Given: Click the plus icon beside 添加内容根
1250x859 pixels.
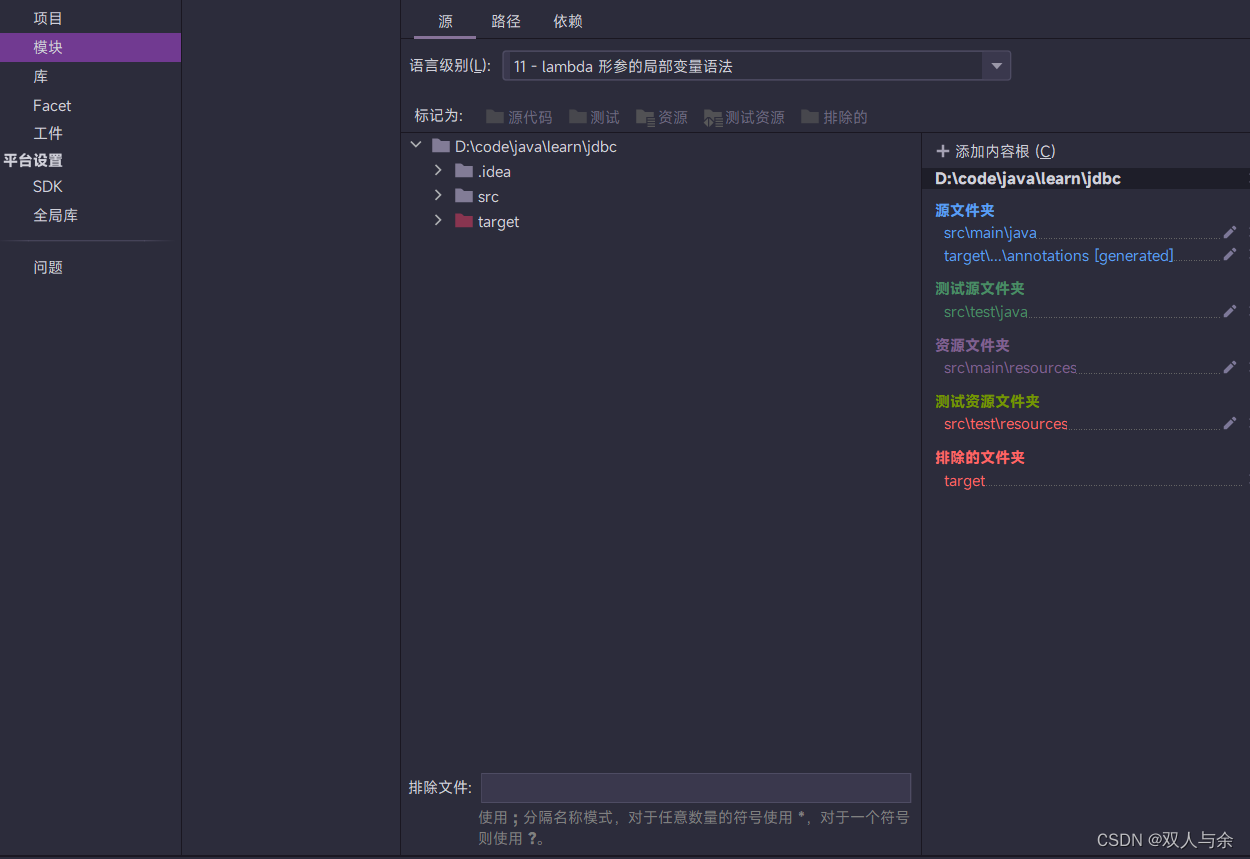Looking at the screenshot, I should (941, 150).
